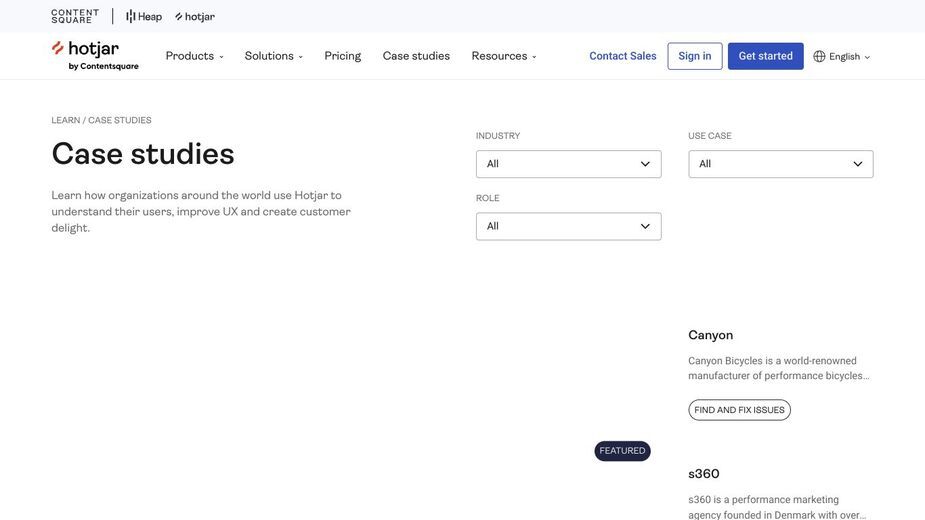Click the Case studies page heading
The width and height of the screenshot is (925, 520).
143,154
